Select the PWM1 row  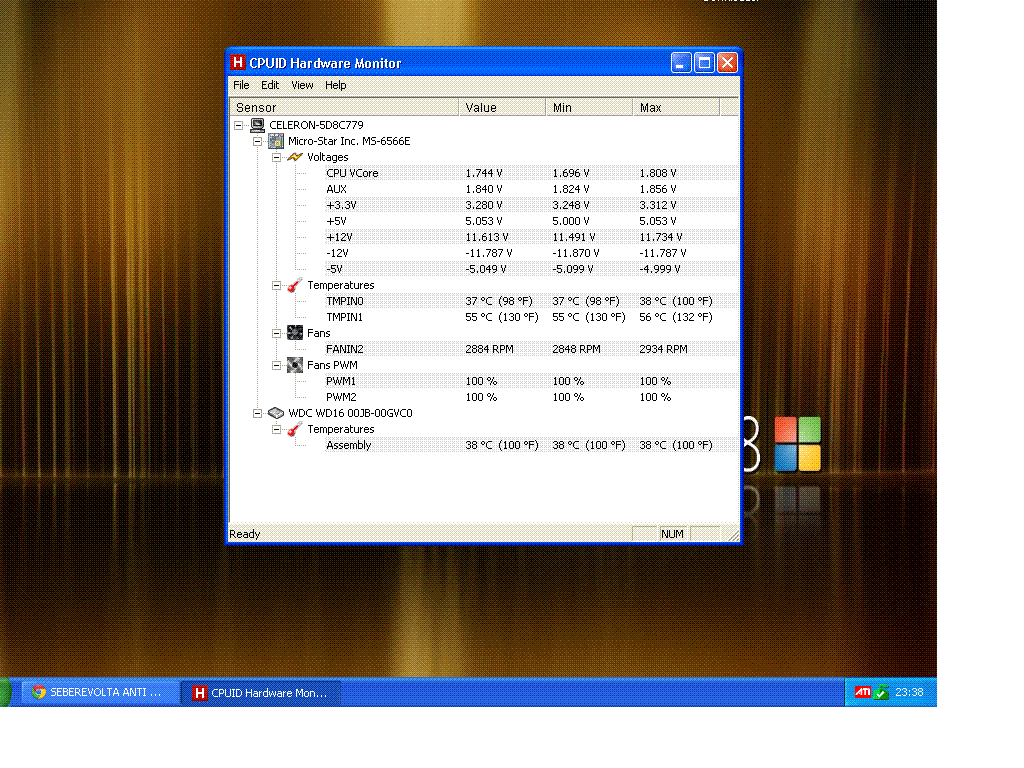532,381
